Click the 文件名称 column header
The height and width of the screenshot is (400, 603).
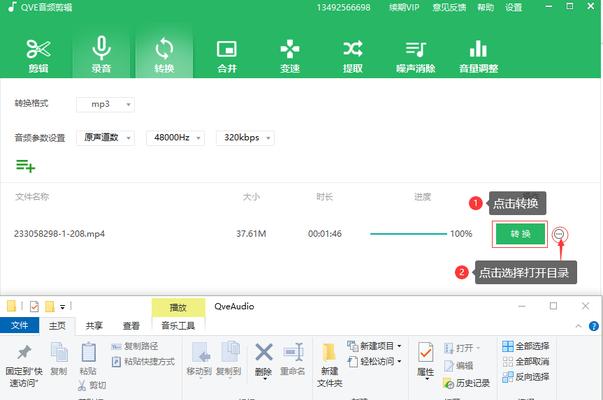tap(32, 197)
